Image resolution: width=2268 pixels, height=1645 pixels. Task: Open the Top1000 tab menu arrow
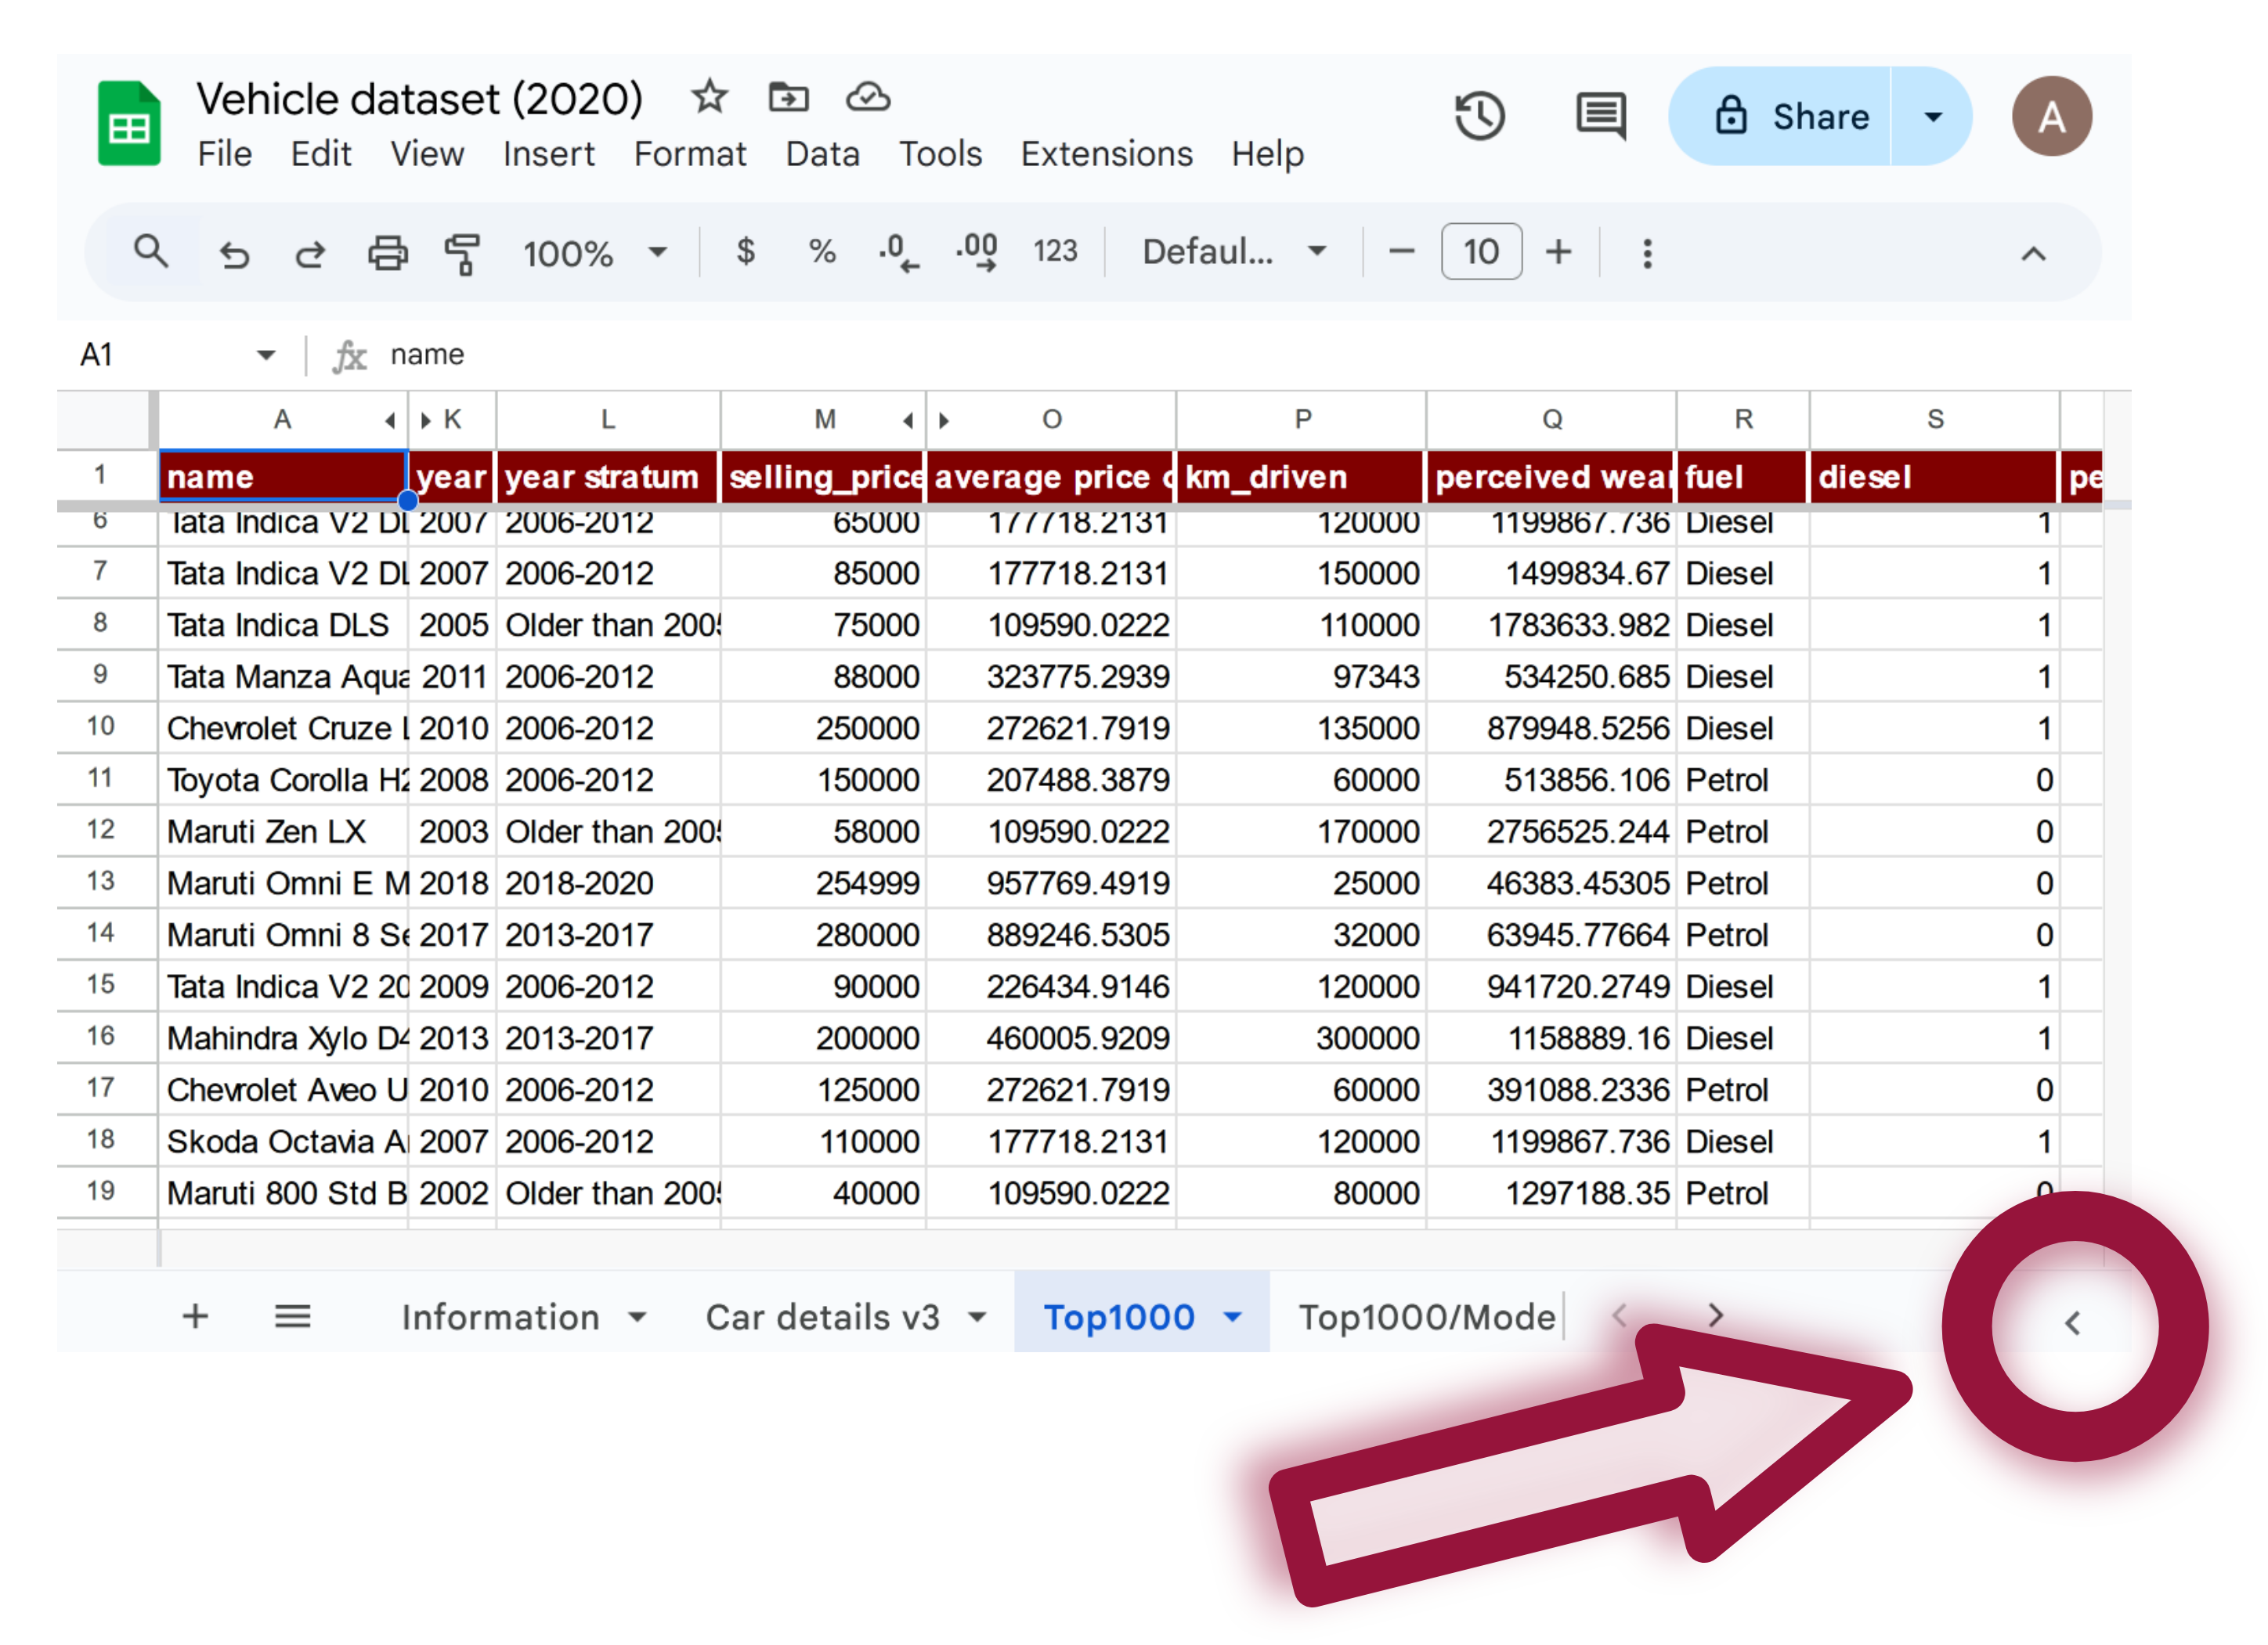point(1233,1317)
